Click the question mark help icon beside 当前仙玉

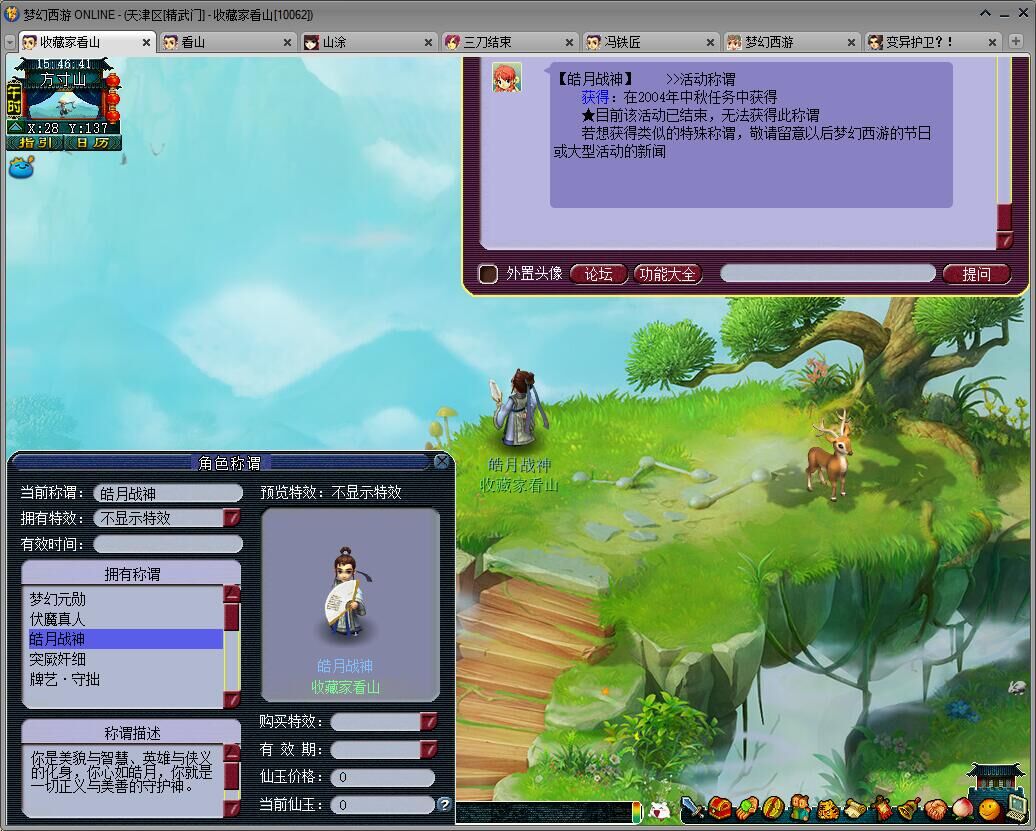tap(445, 804)
